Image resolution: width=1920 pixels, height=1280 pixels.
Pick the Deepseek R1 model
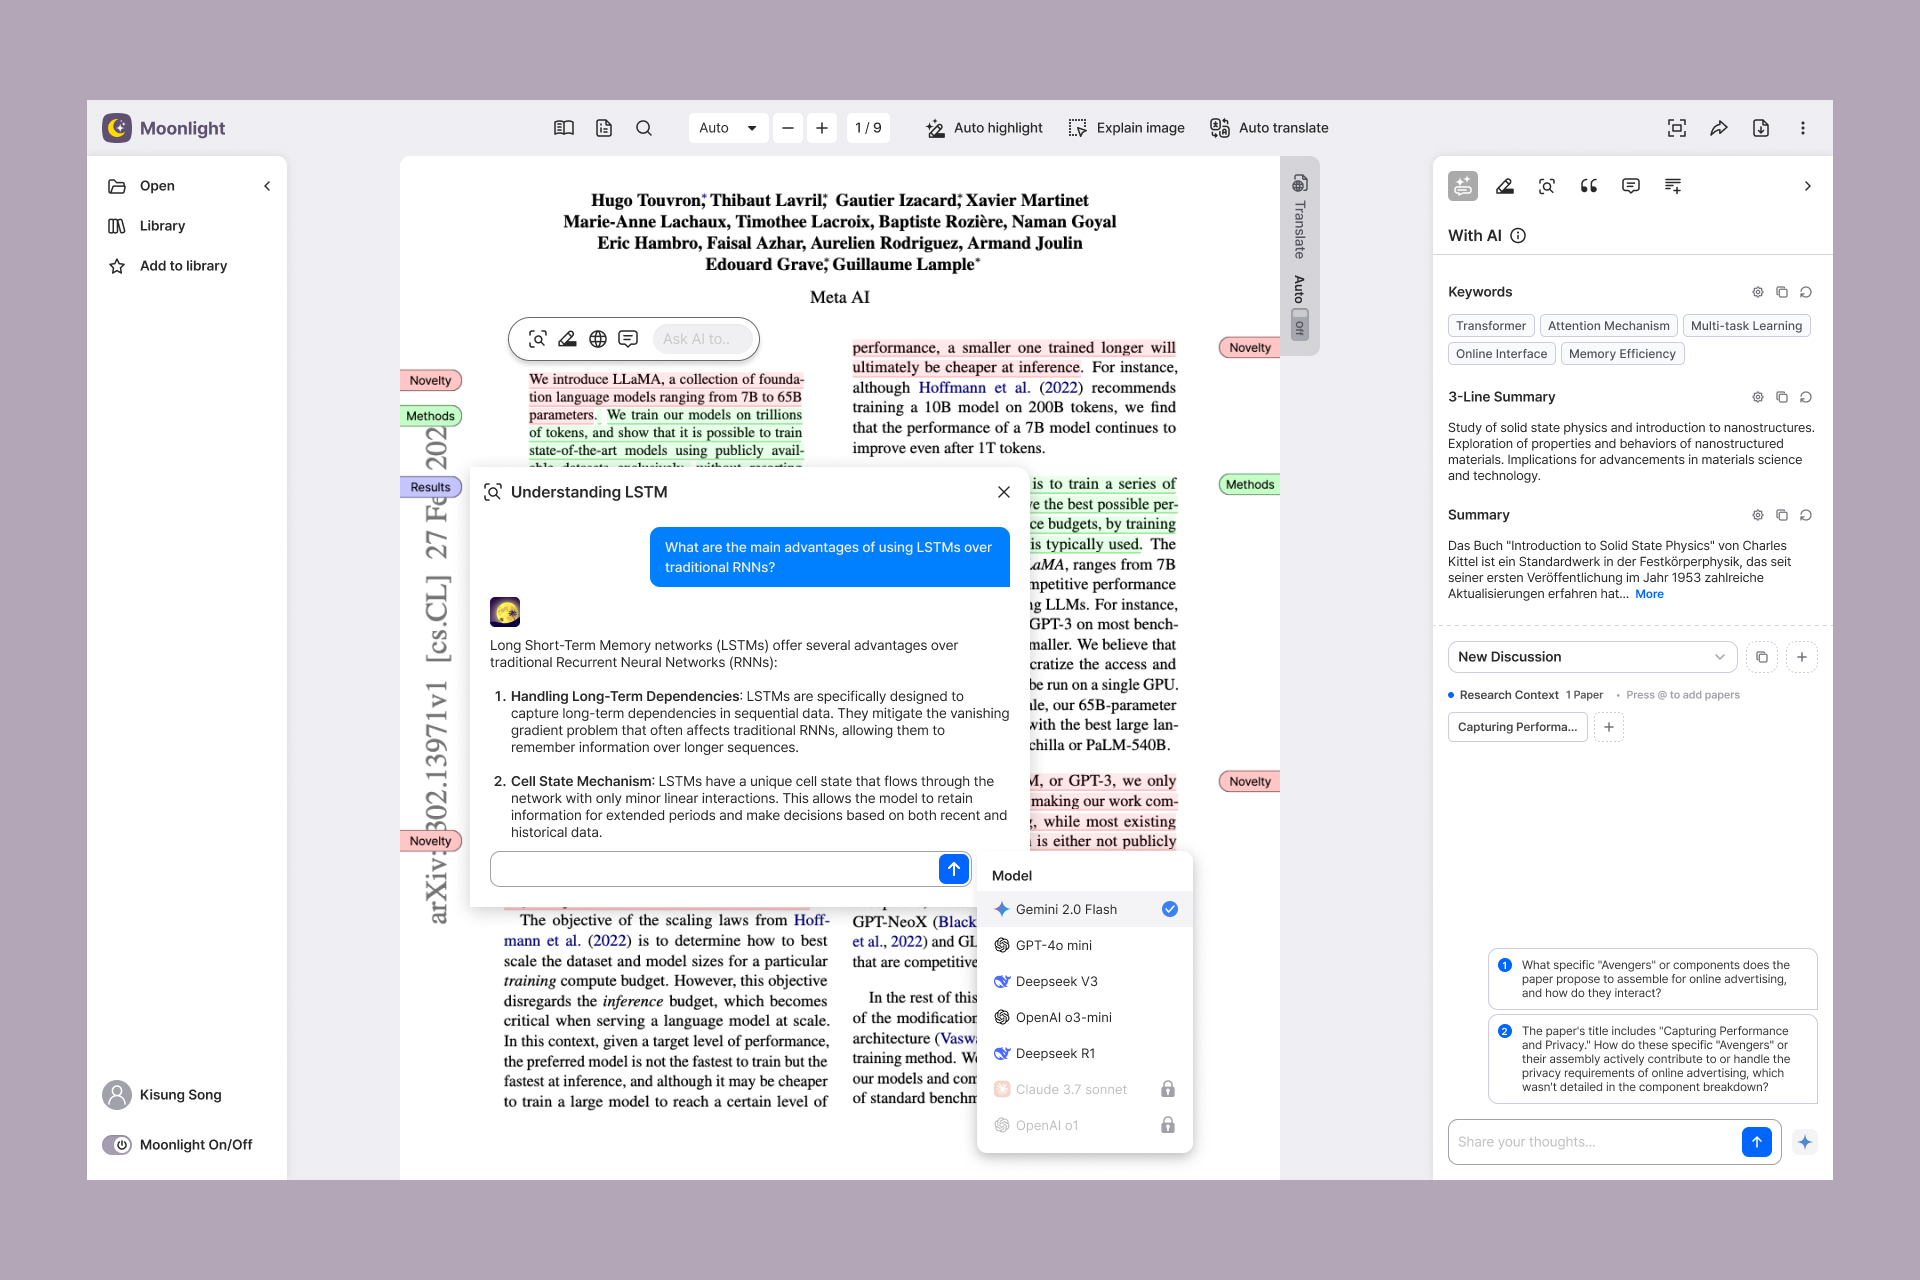(x=1085, y=1053)
